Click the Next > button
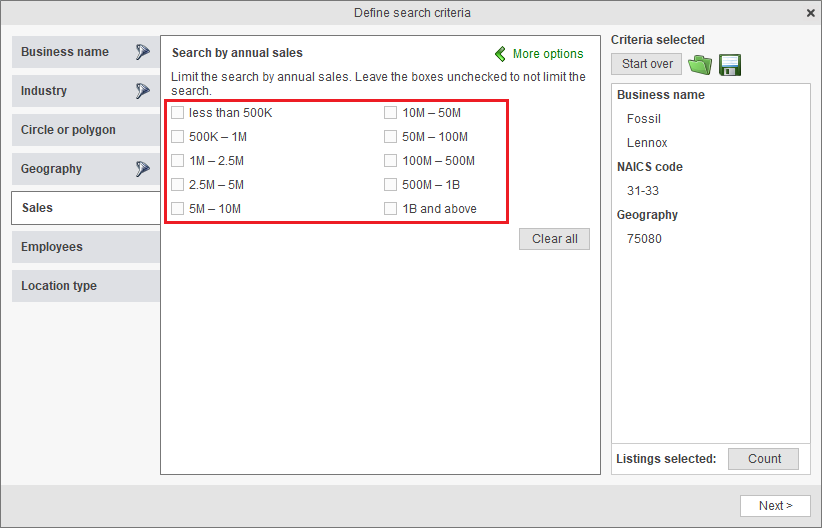The width and height of the screenshot is (822, 528). click(x=775, y=506)
